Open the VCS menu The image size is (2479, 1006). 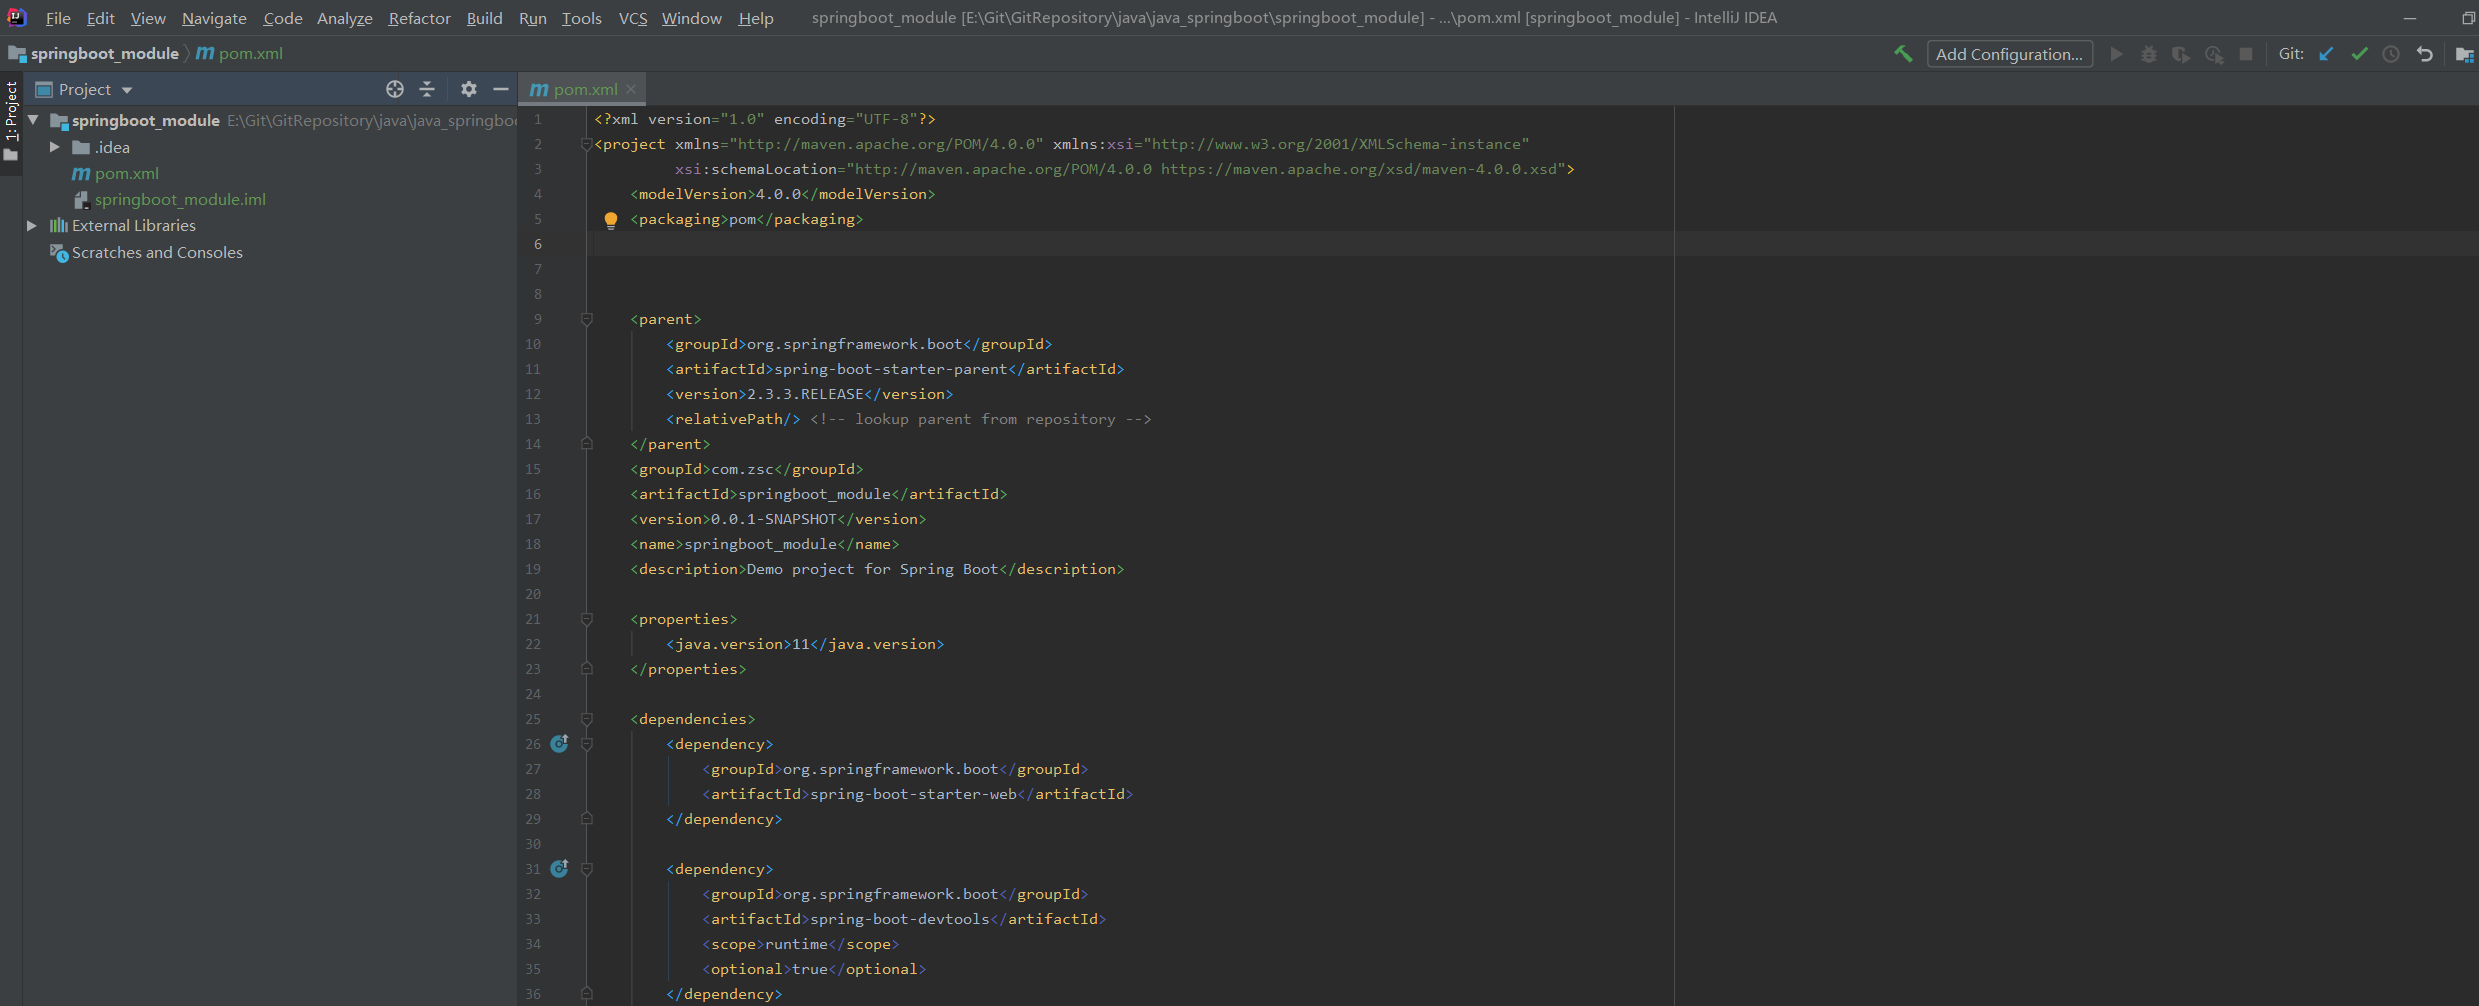click(633, 18)
